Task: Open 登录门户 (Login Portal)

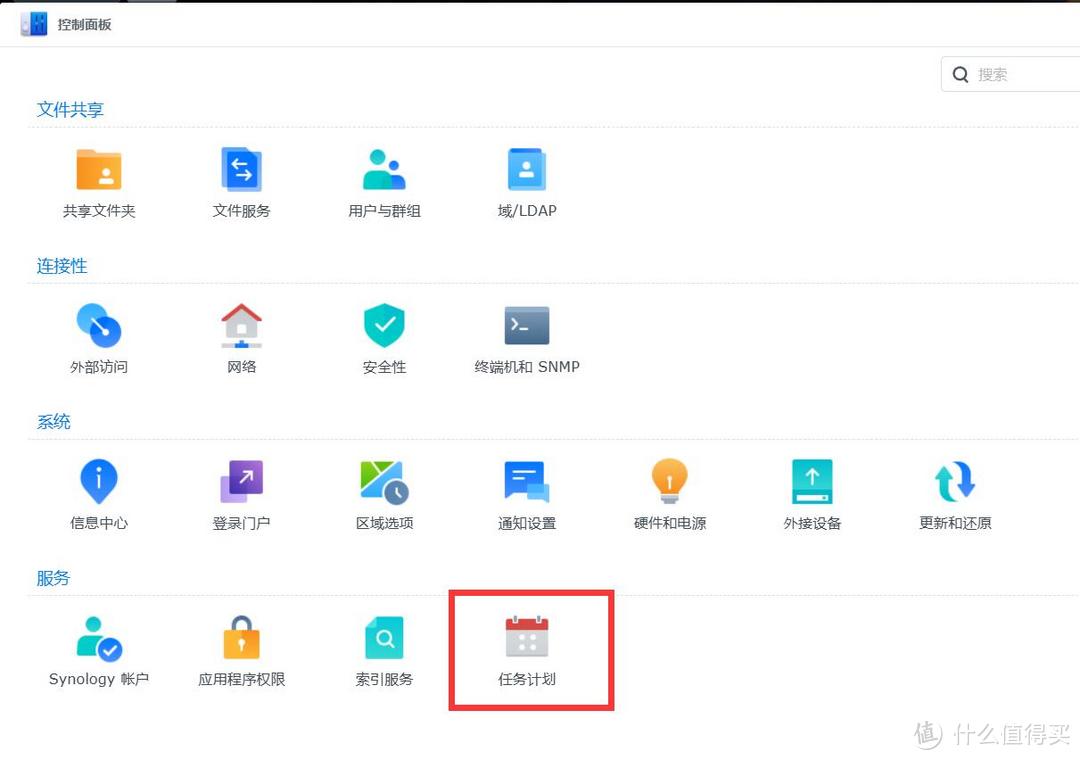Action: click(241, 492)
